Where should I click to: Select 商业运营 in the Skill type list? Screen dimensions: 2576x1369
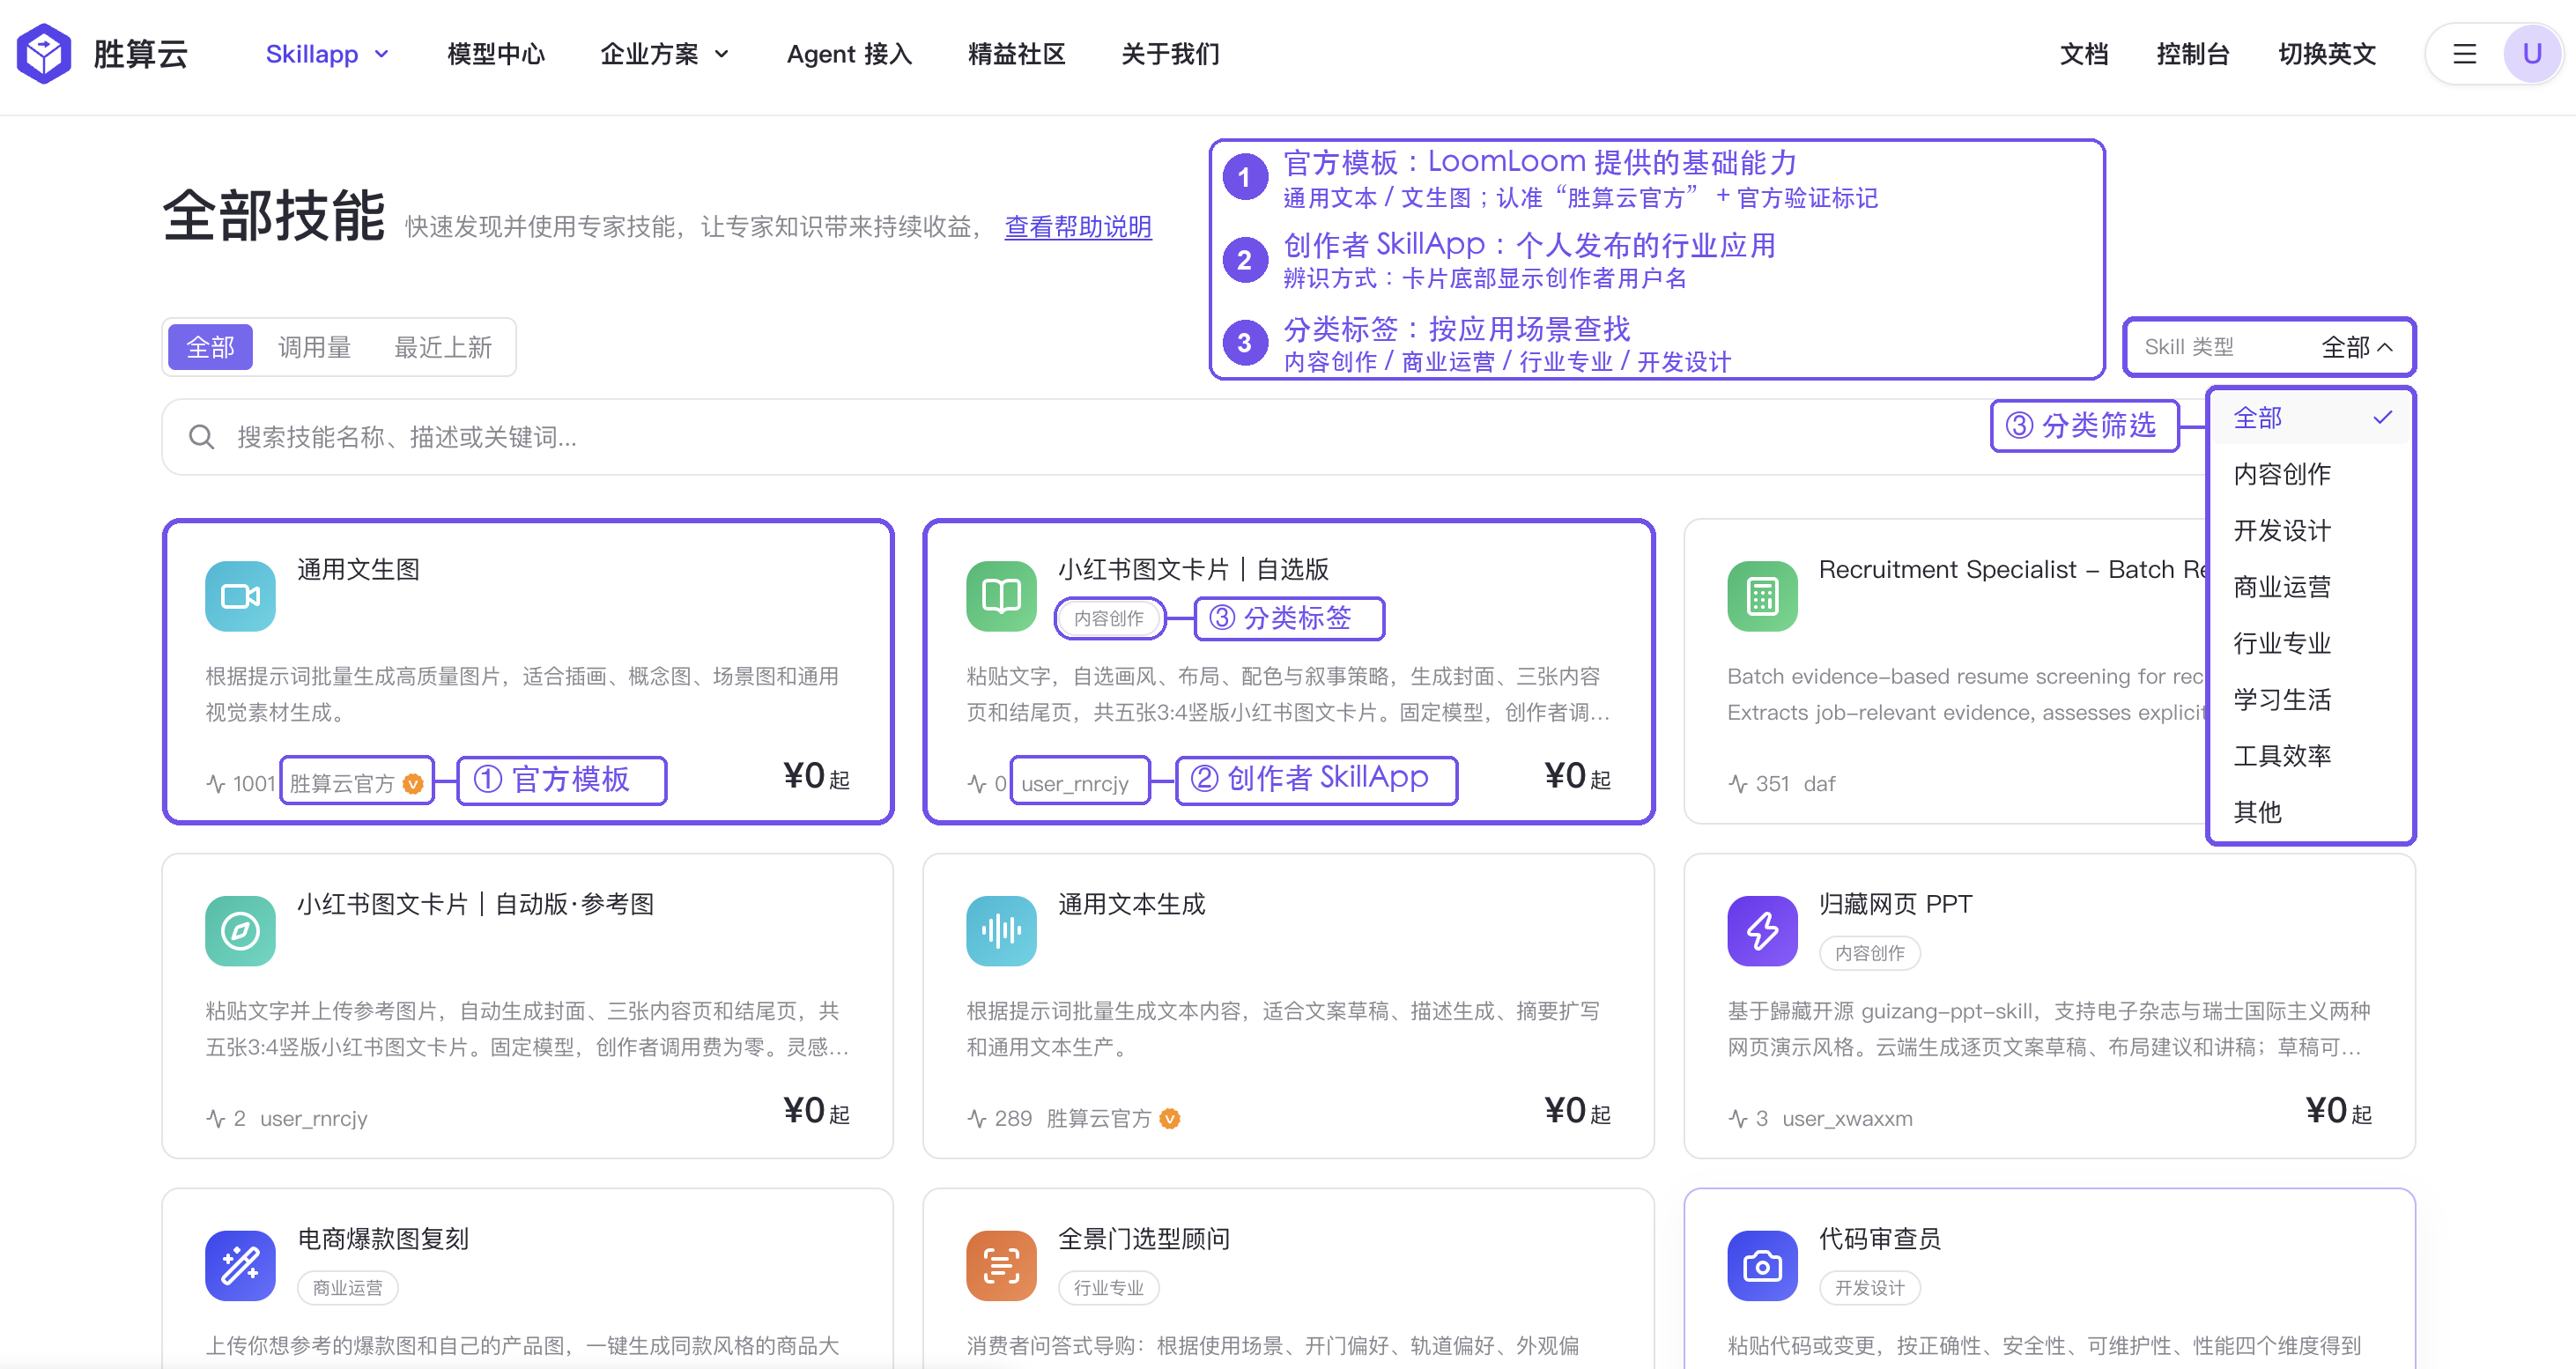click(x=2310, y=587)
